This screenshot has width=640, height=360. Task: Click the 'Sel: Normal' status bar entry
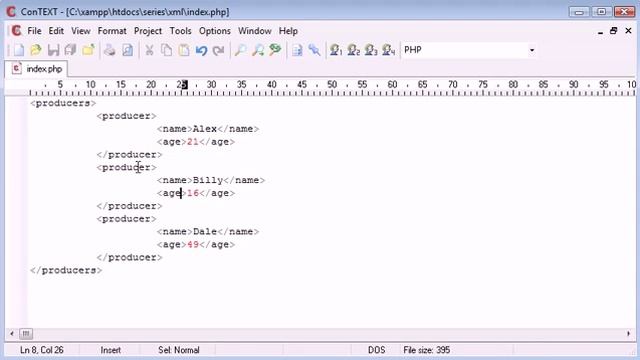[x=179, y=350]
